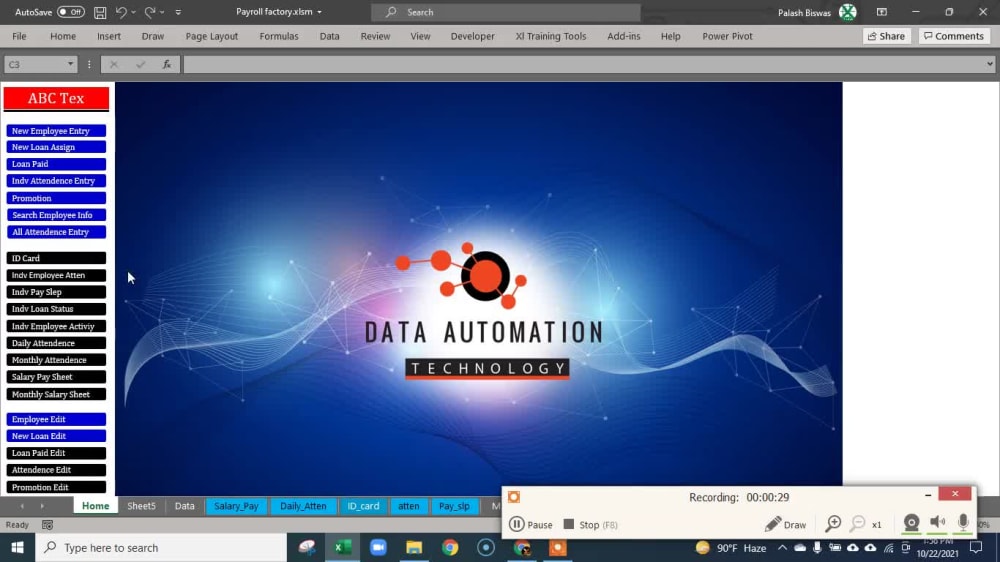Click the formula bar Enter checkmark icon
The height and width of the screenshot is (562, 1000).
(x=140, y=64)
